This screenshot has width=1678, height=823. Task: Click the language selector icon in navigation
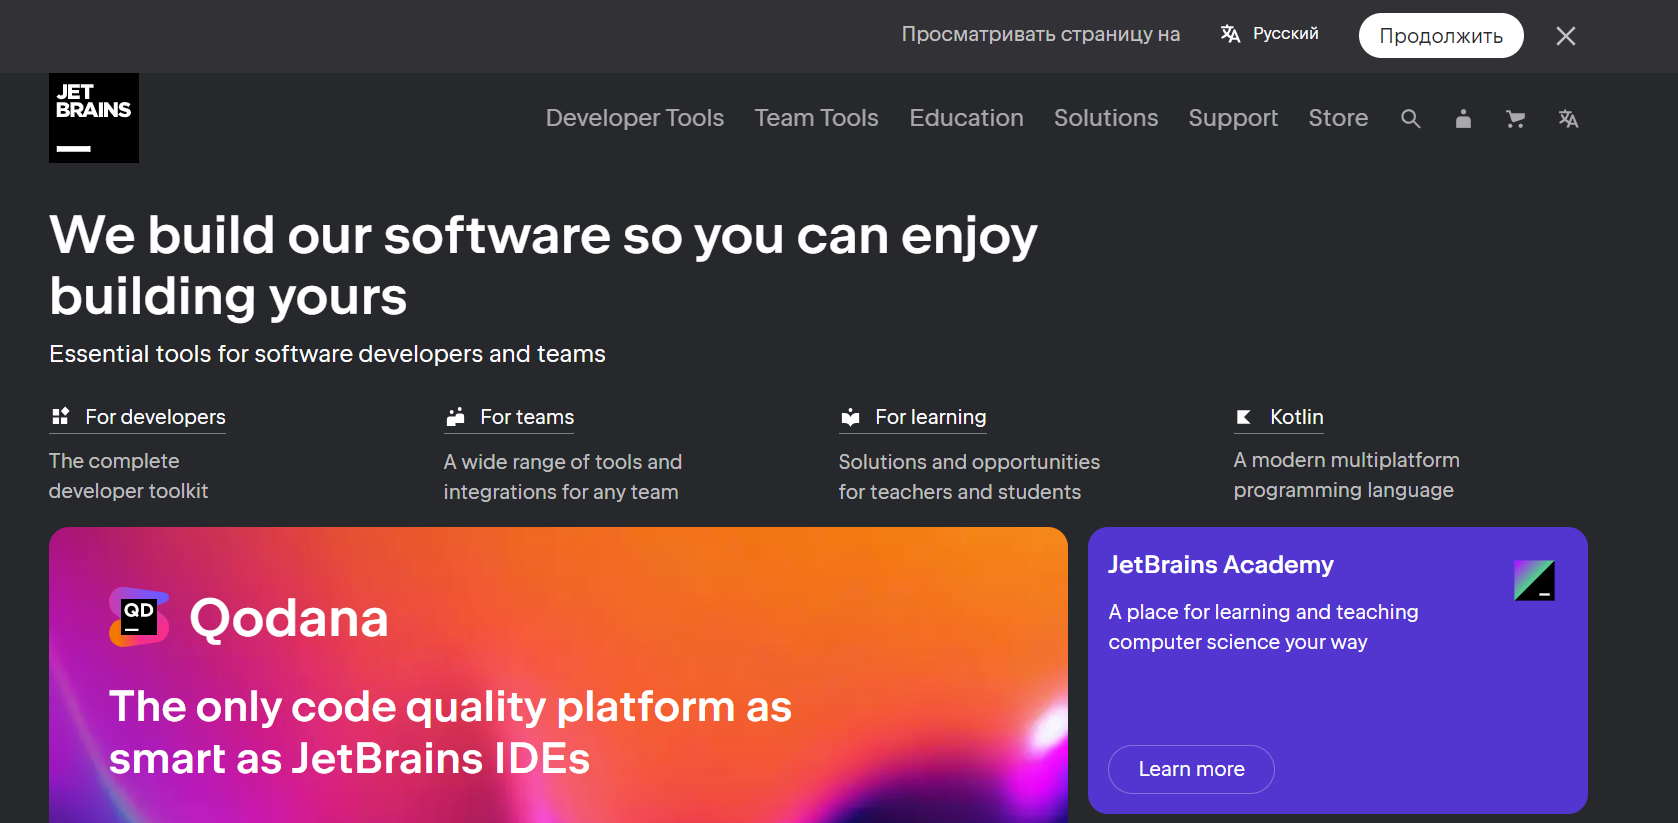pyautogui.click(x=1568, y=119)
